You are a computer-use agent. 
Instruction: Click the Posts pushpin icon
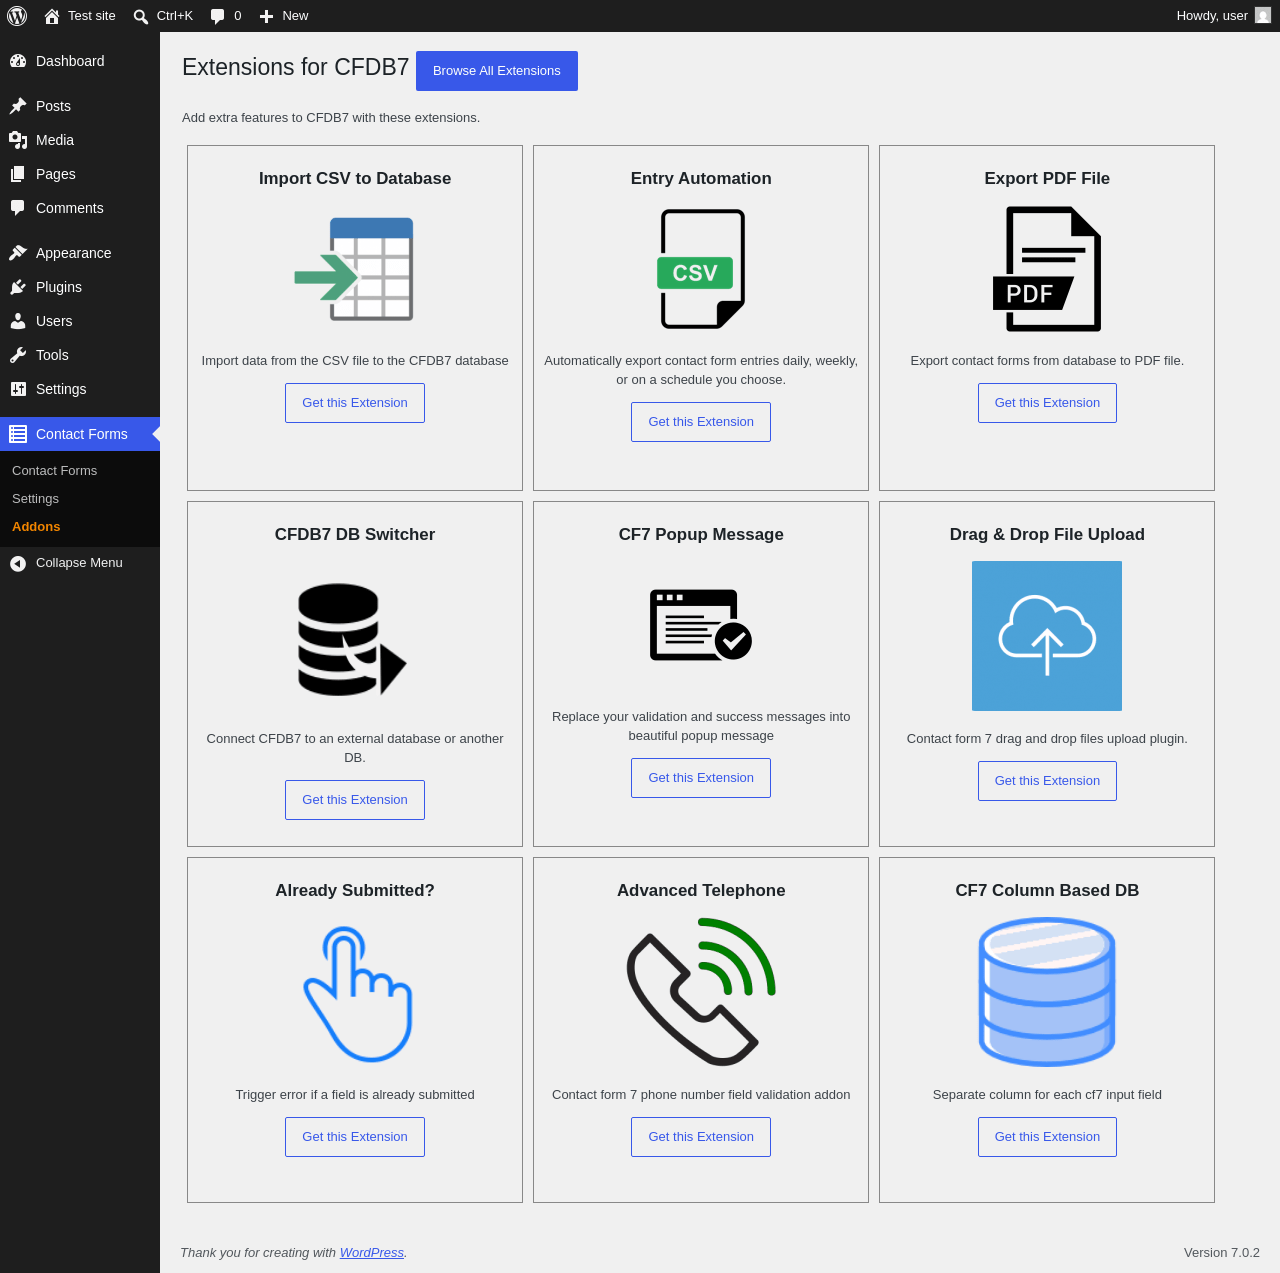[18, 106]
